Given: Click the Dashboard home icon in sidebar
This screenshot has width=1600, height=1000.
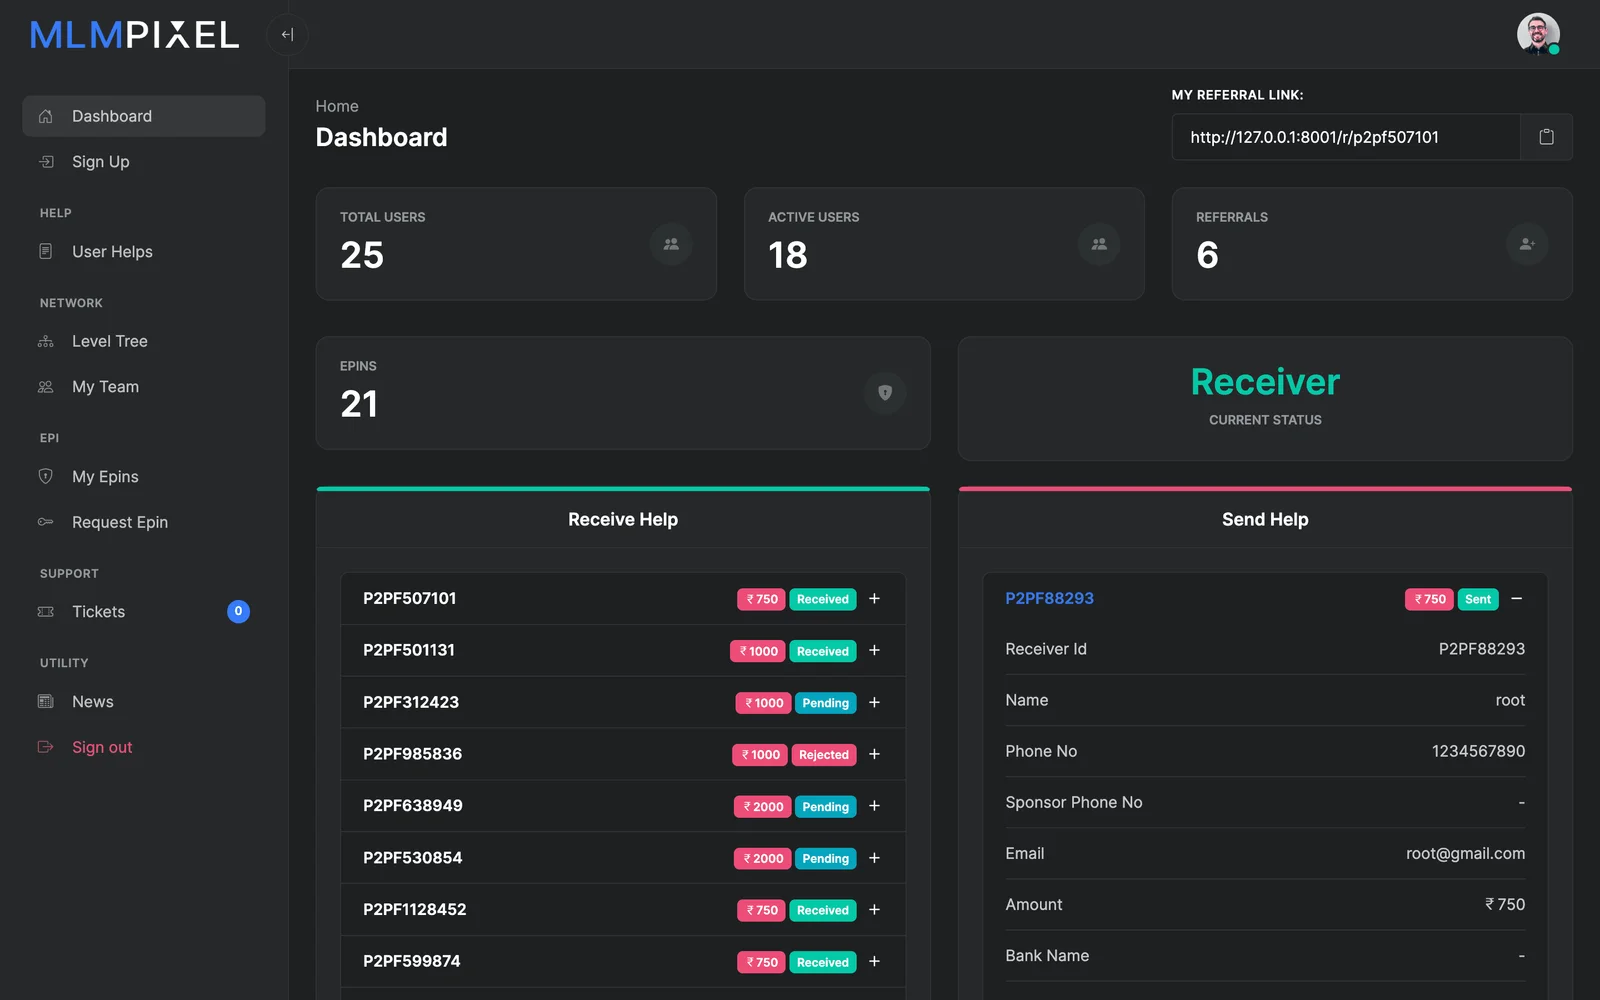Looking at the screenshot, I should (45, 116).
